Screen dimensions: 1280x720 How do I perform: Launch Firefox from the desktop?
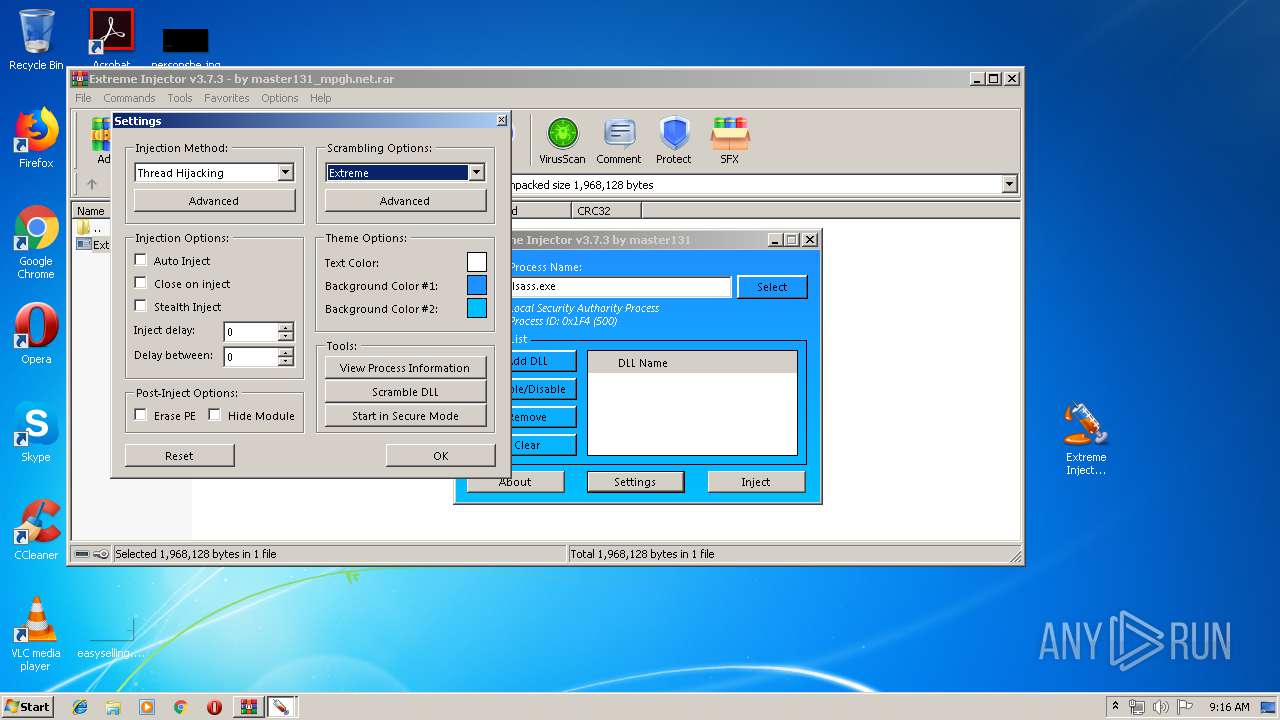(x=36, y=138)
